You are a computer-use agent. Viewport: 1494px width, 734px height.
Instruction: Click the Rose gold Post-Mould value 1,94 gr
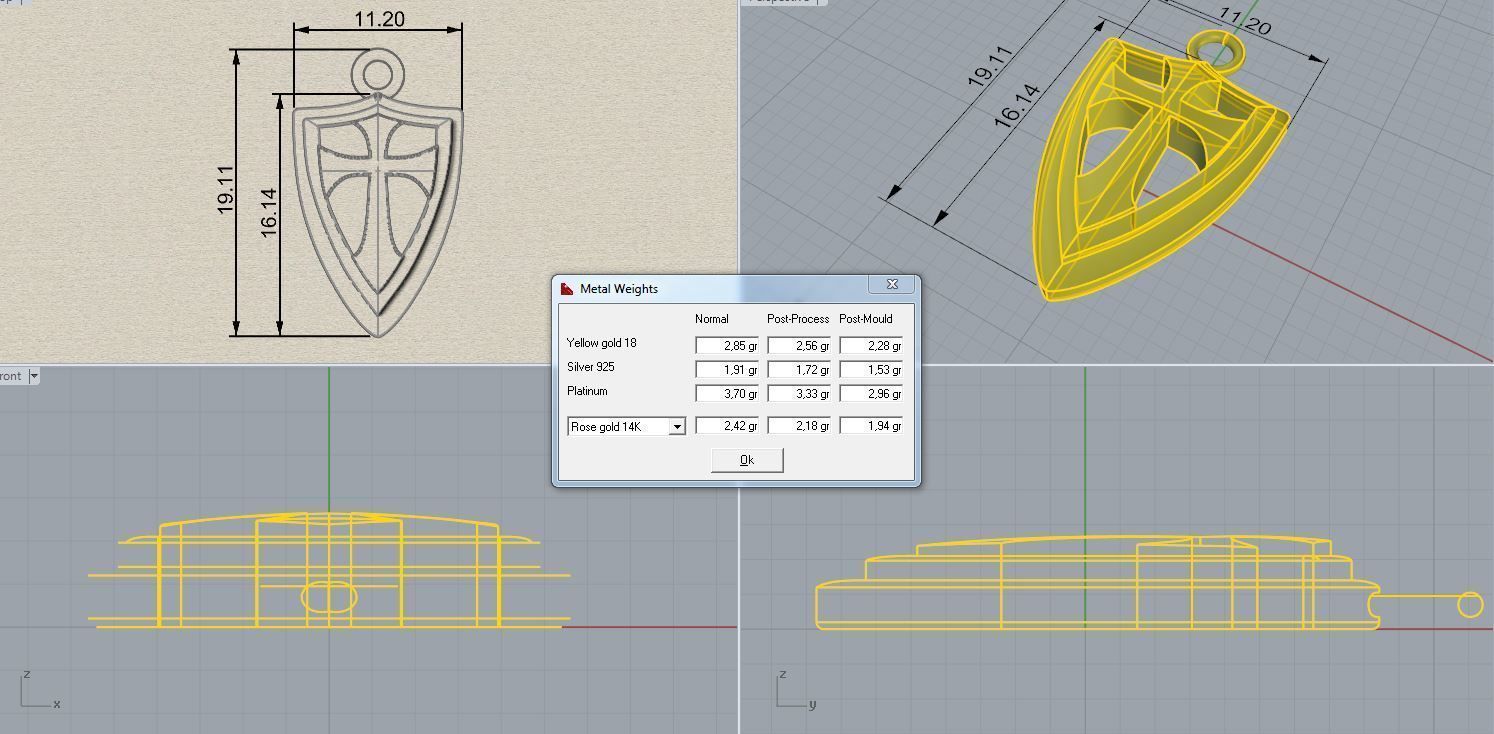pyautogui.click(x=871, y=425)
